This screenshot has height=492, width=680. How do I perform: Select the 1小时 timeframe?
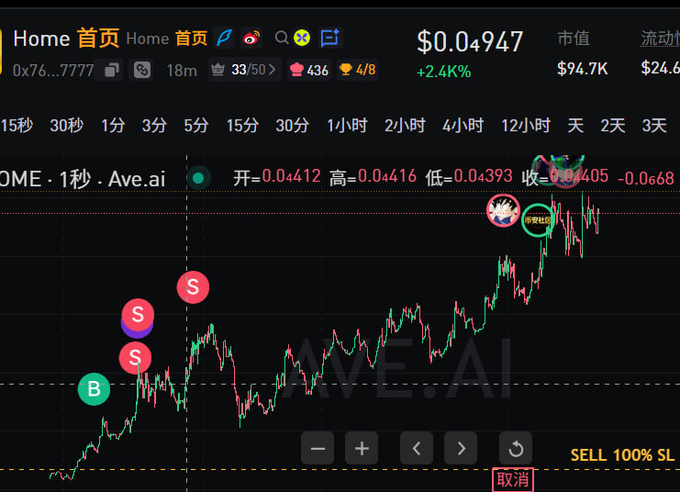click(347, 125)
